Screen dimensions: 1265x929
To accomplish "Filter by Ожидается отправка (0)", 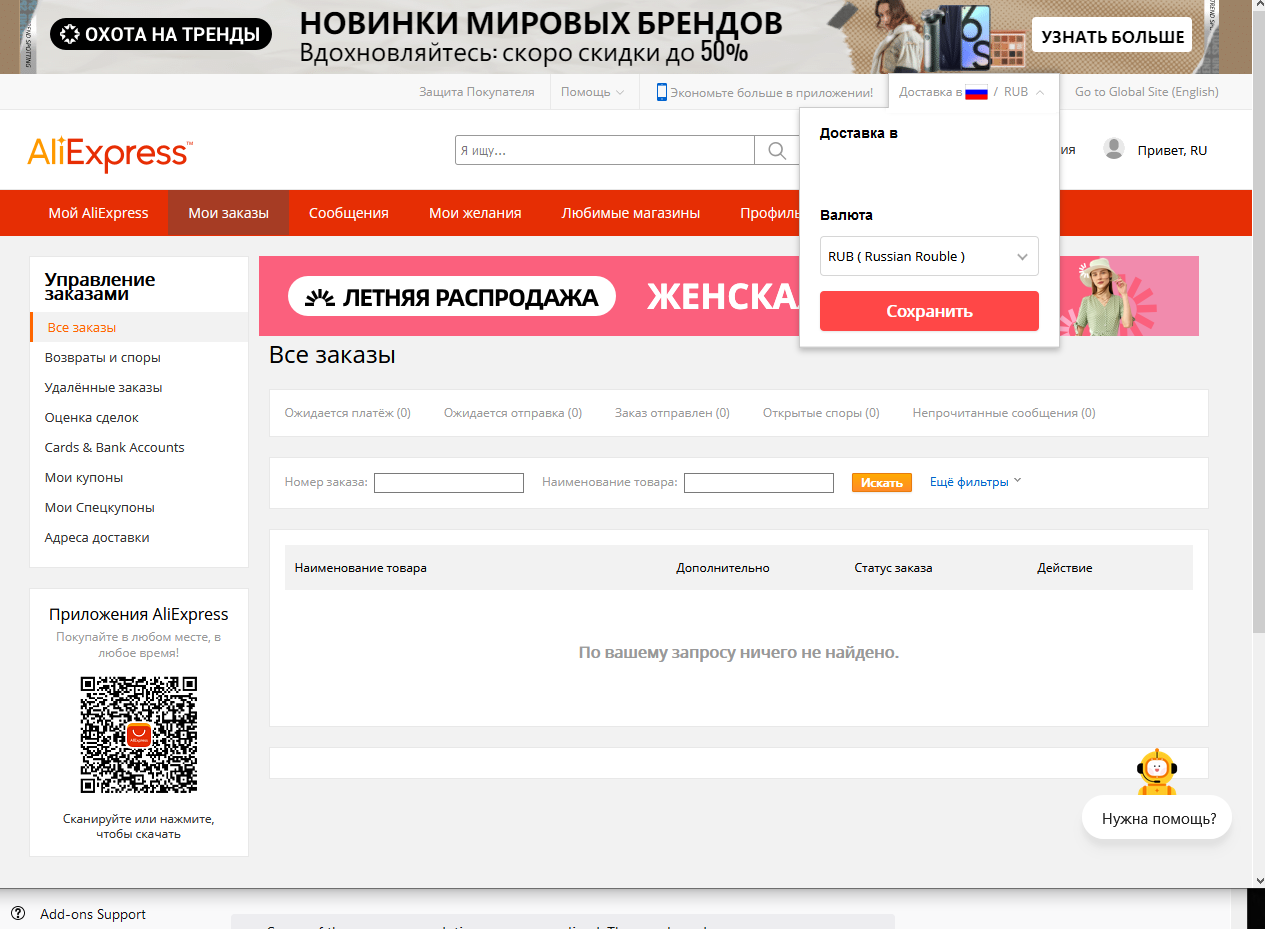I will click(513, 413).
